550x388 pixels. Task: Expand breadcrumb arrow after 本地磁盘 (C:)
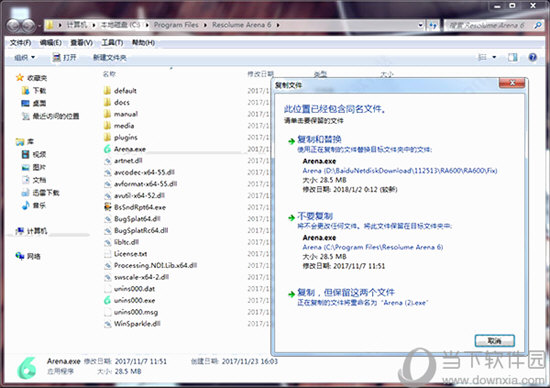tap(147, 25)
